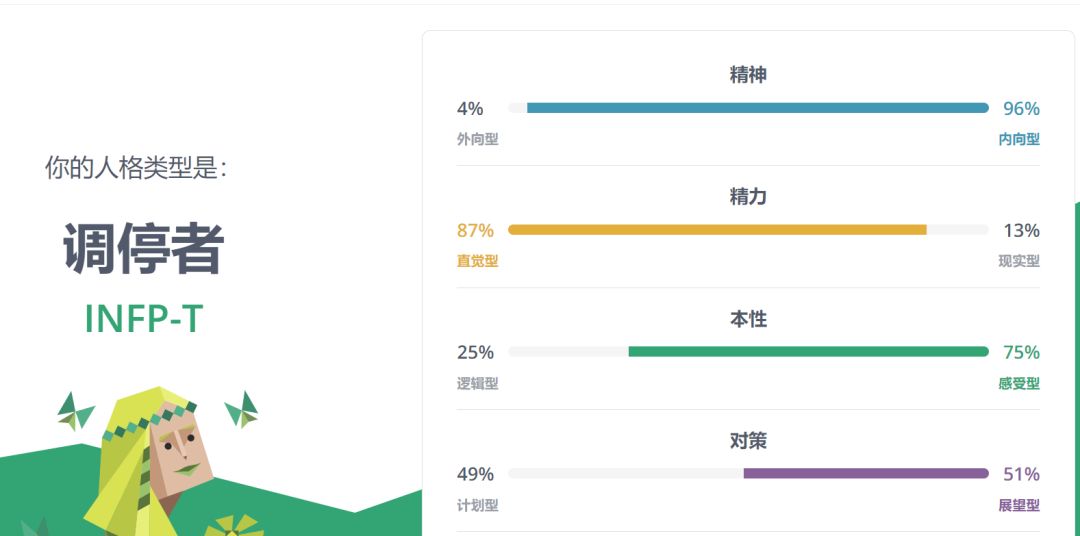The width and height of the screenshot is (1080, 536).
Task: Select the 精神 section heading
Action: (748, 74)
